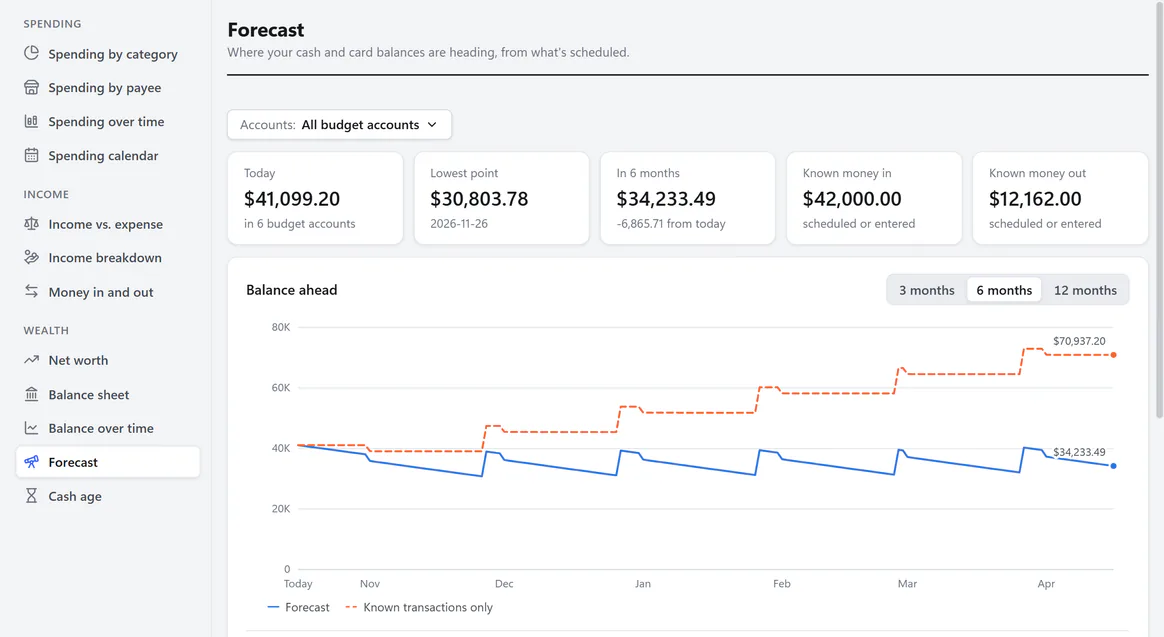The width and height of the screenshot is (1164, 637).
Task: Click the blue forecast endpoint dot
Action: [x=1114, y=466]
